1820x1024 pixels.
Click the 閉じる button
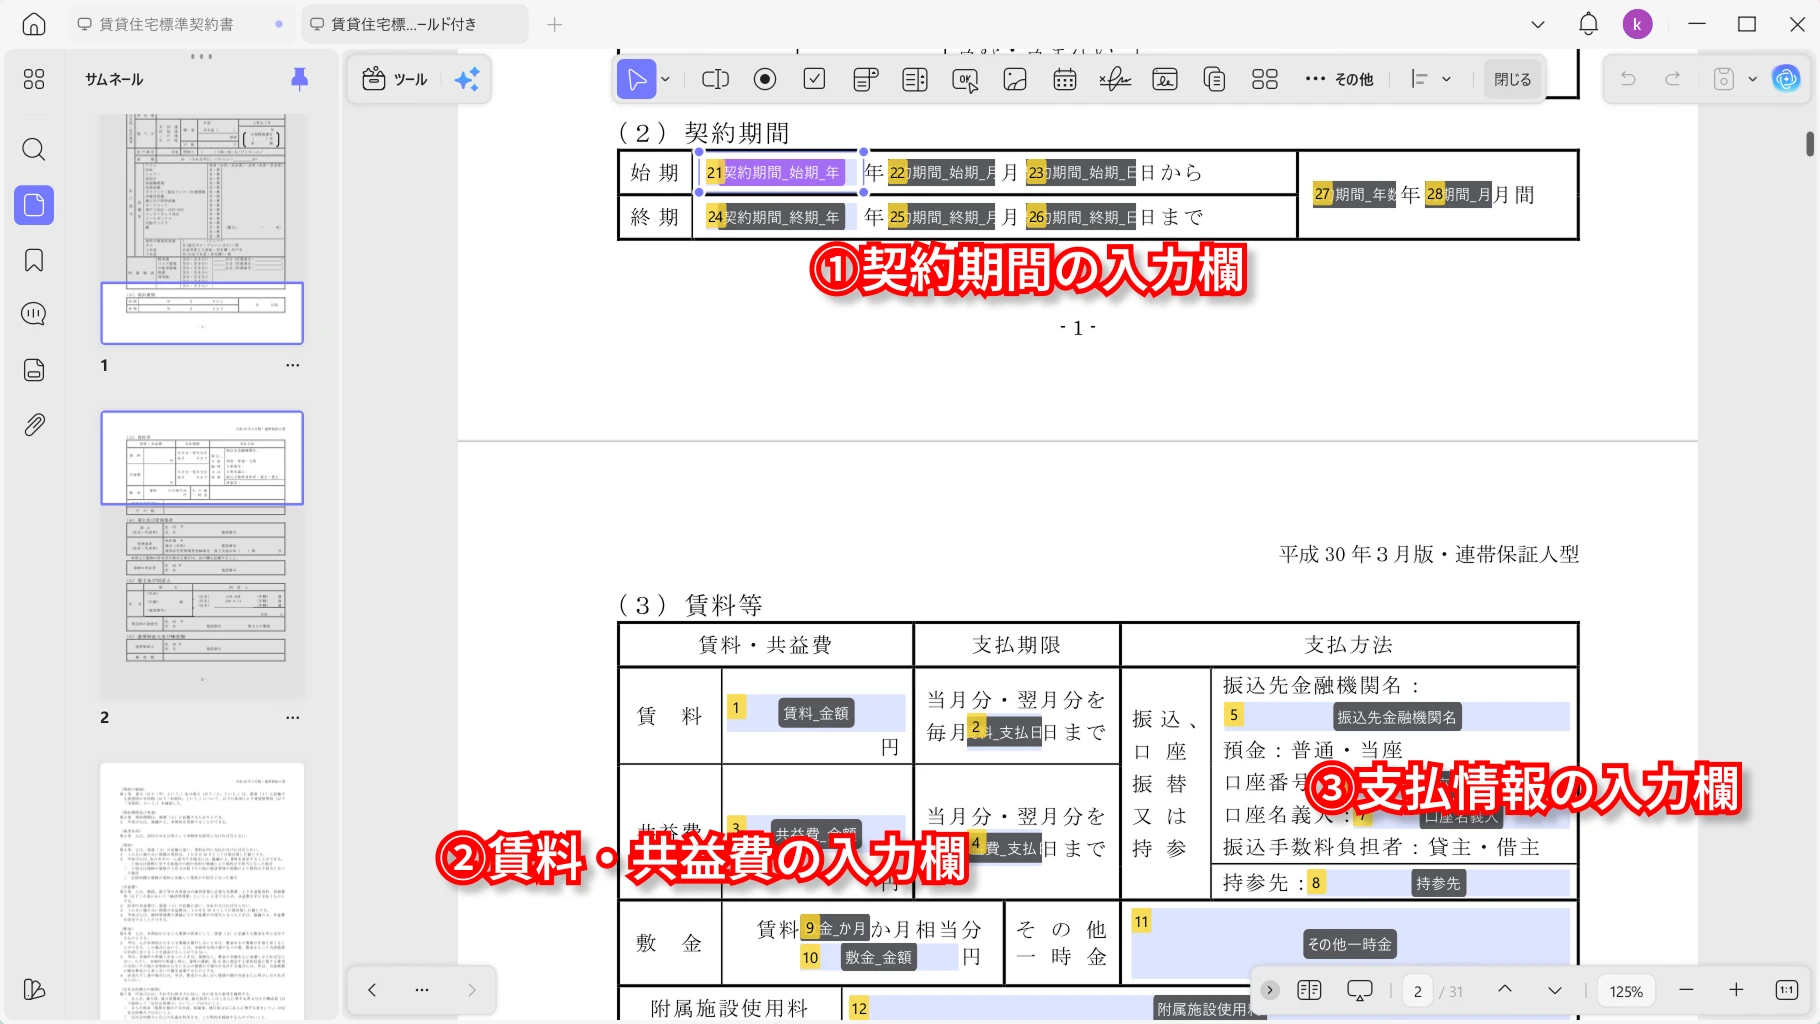(1512, 79)
